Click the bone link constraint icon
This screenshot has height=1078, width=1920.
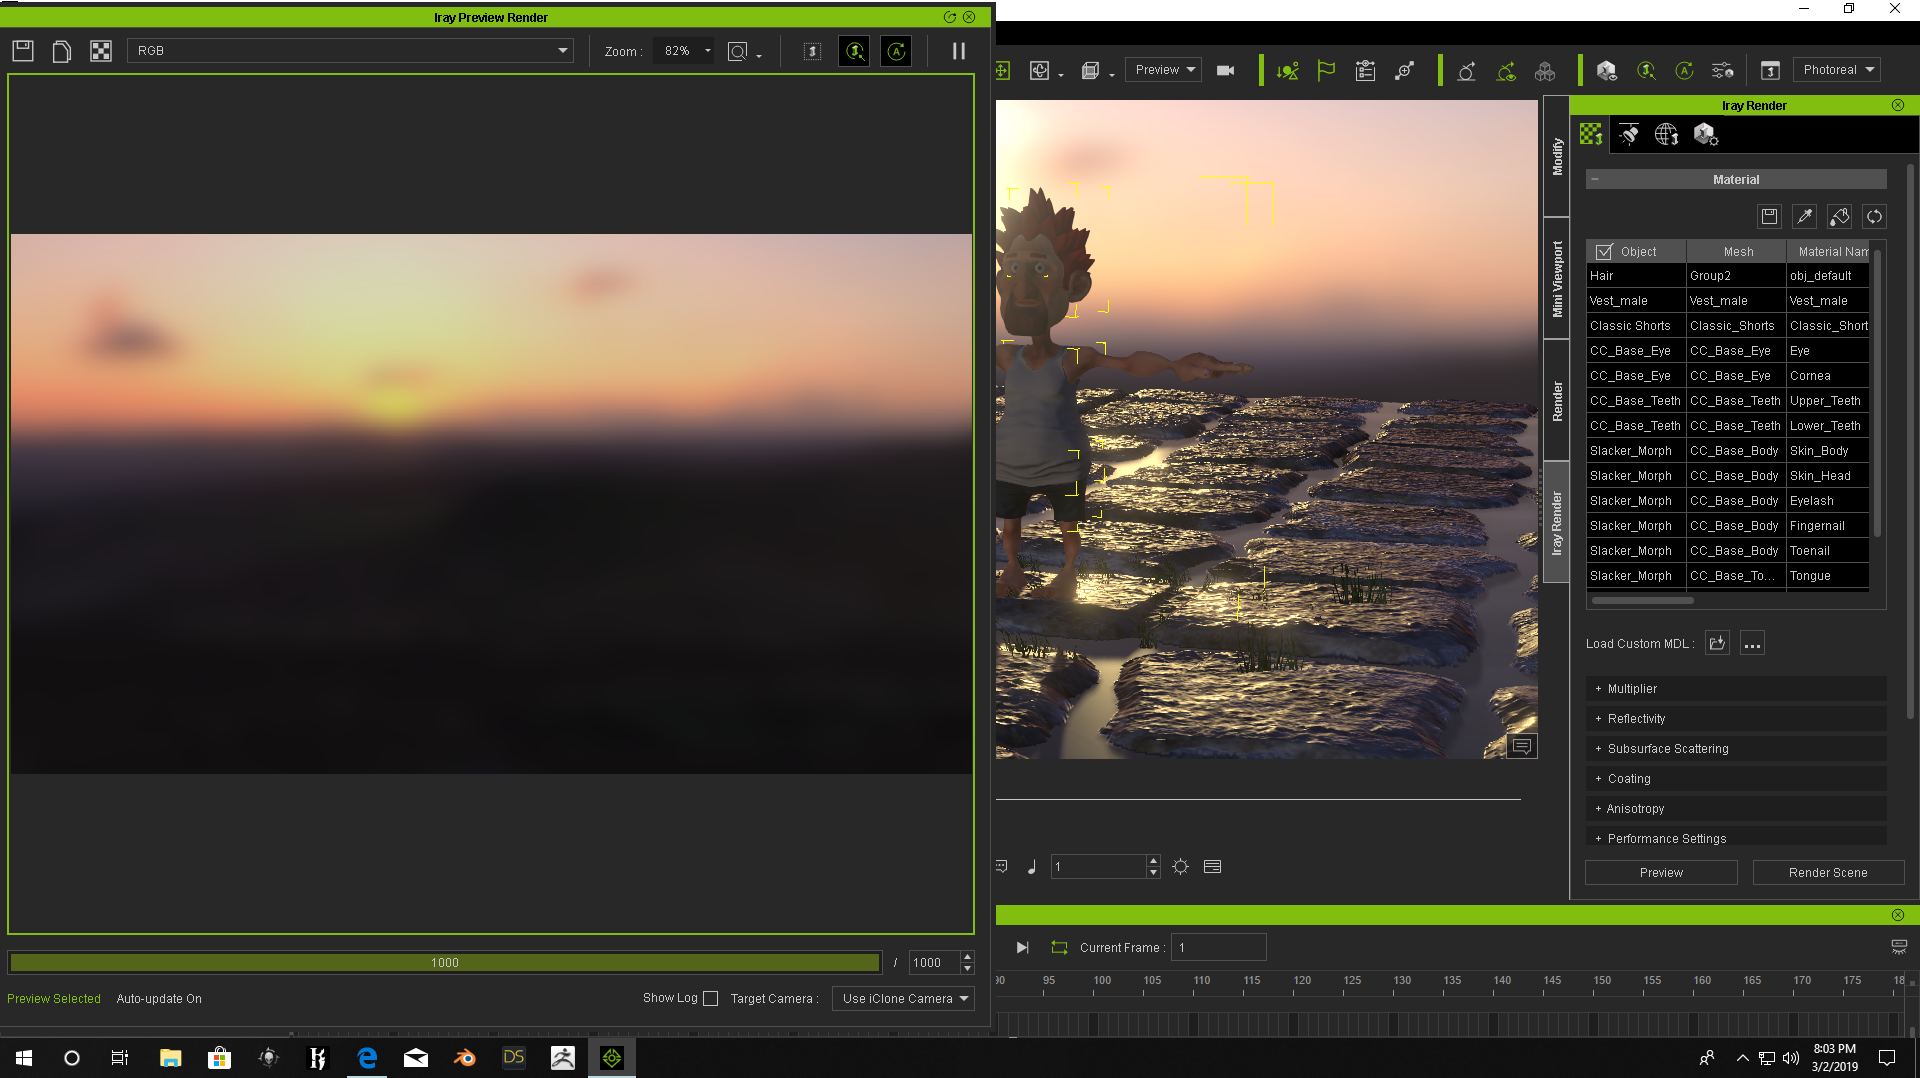click(1405, 70)
